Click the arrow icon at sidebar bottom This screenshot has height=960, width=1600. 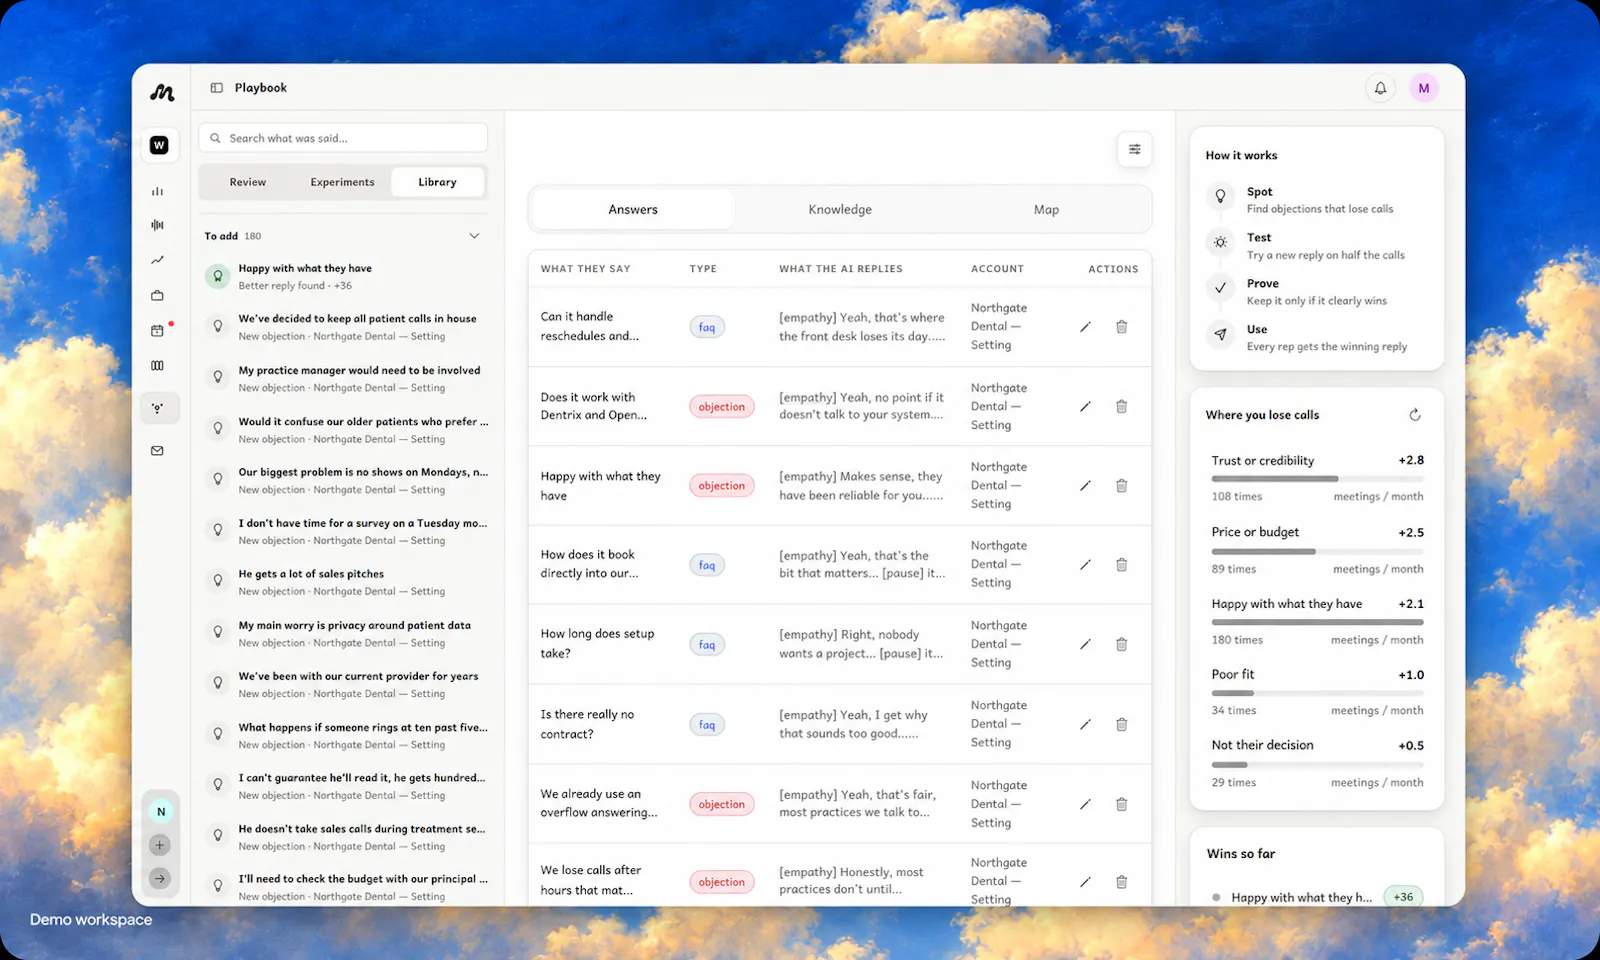(x=159, y=879)
